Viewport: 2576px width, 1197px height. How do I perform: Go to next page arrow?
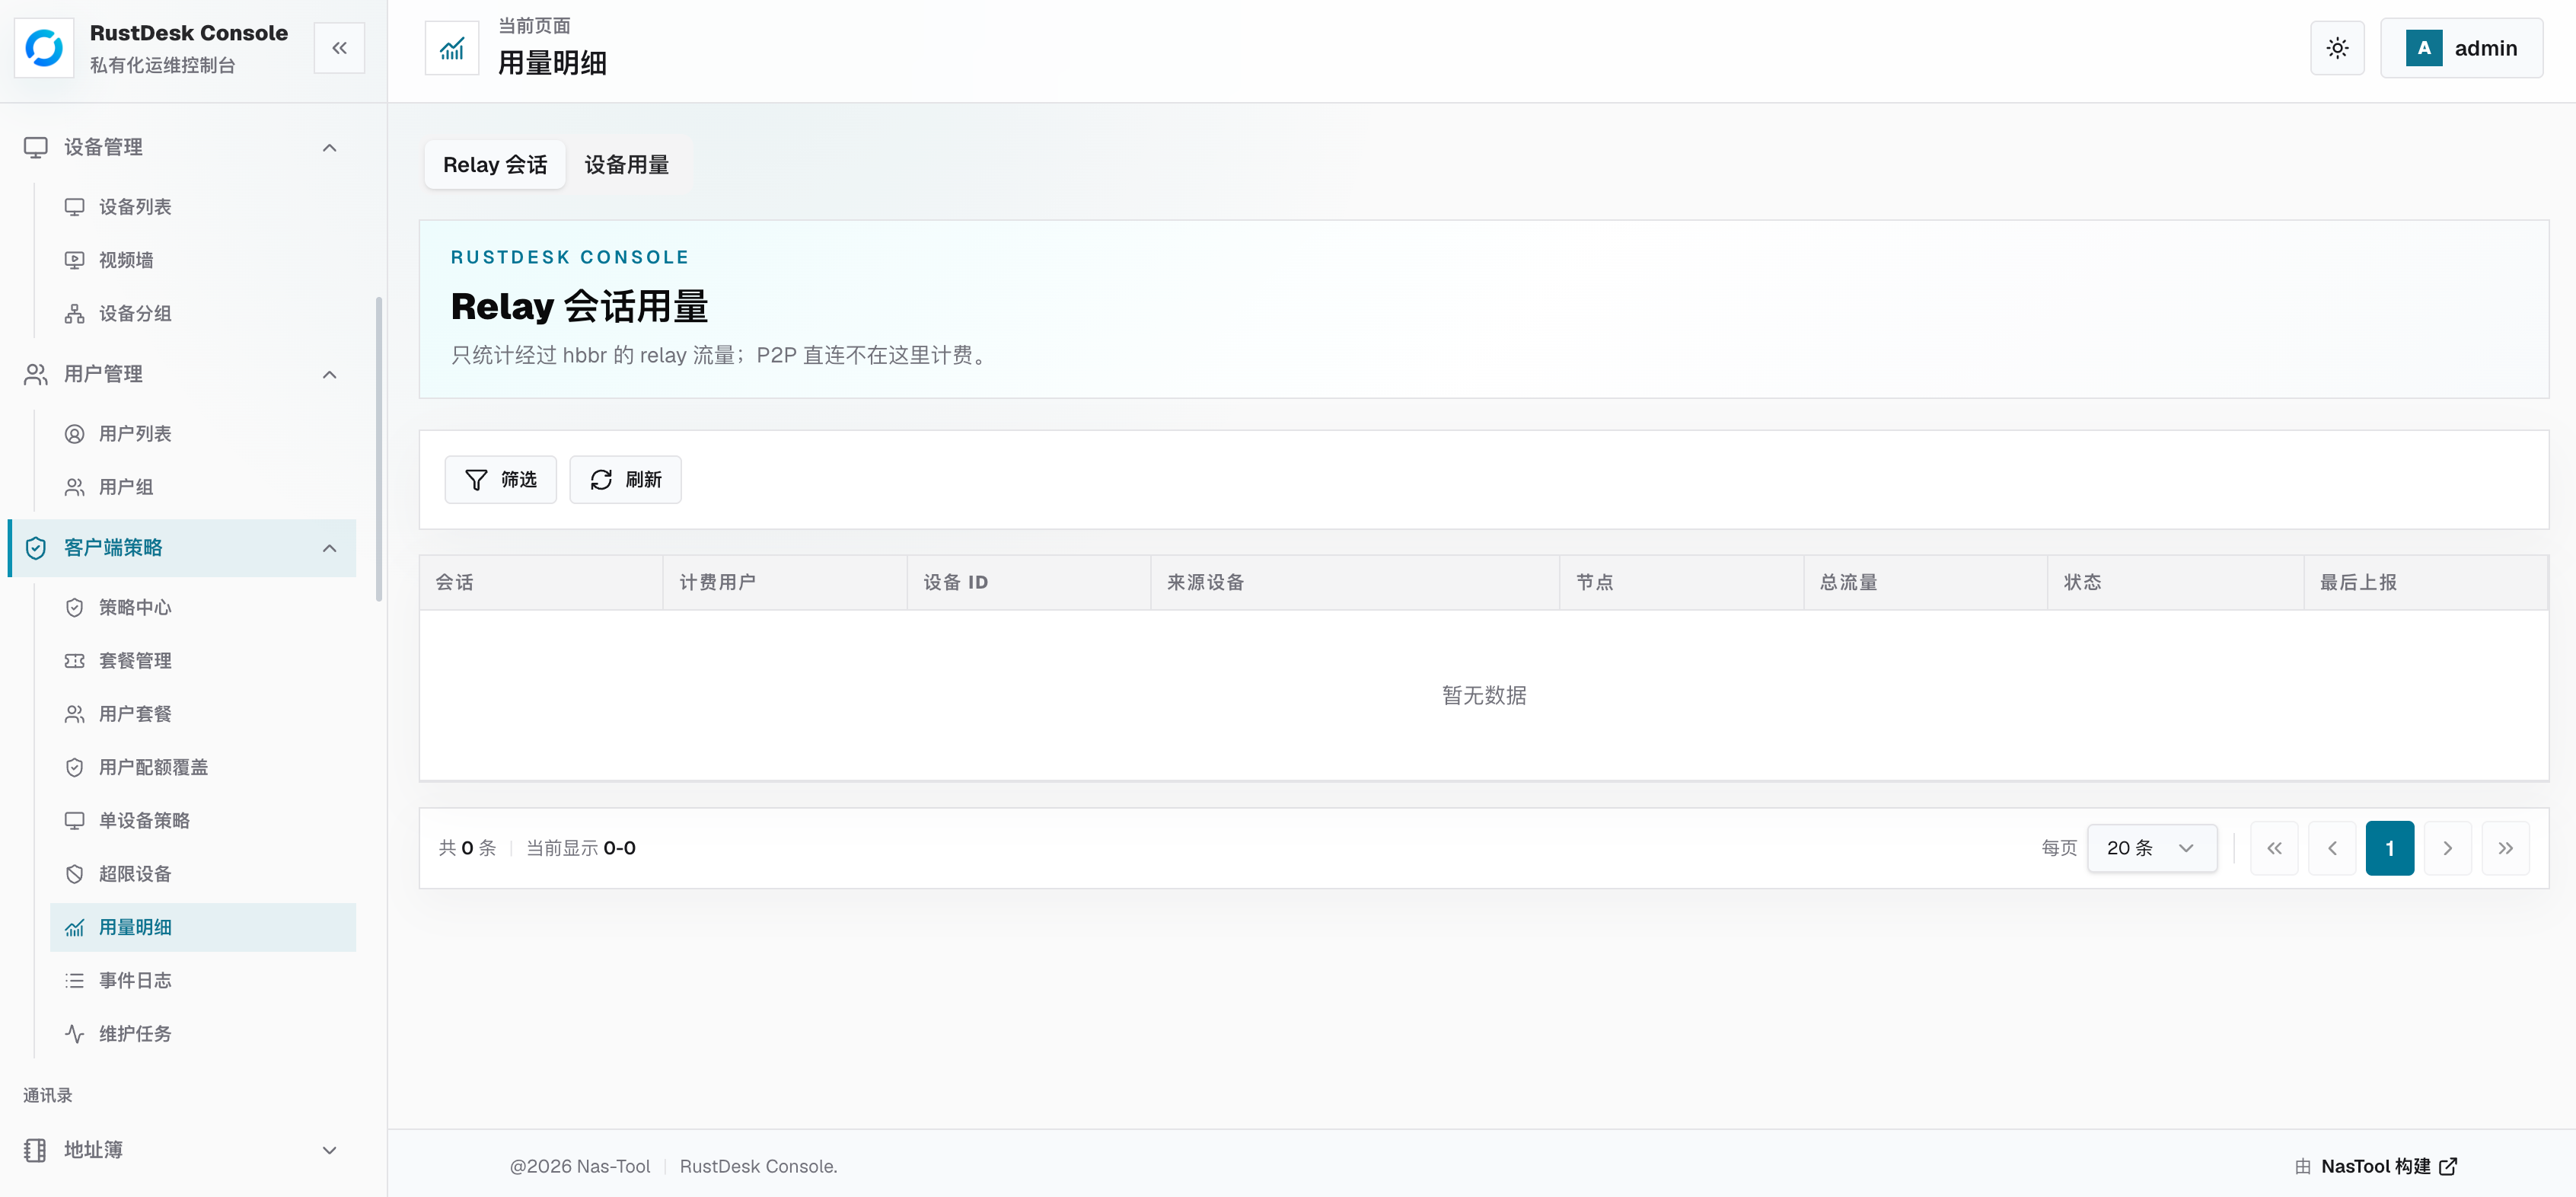point(2447,848)
